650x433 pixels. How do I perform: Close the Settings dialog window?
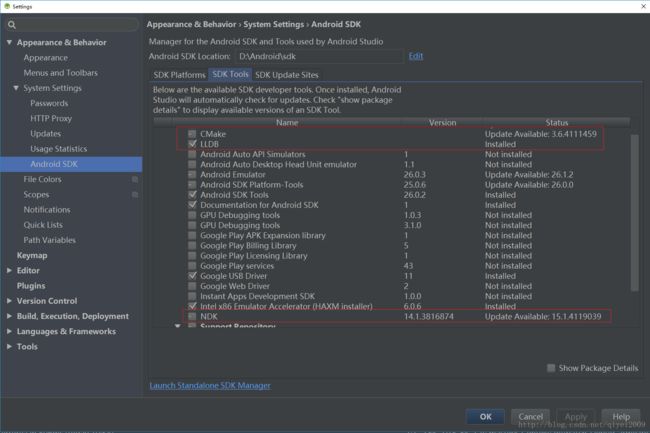(x=643, y=6)
